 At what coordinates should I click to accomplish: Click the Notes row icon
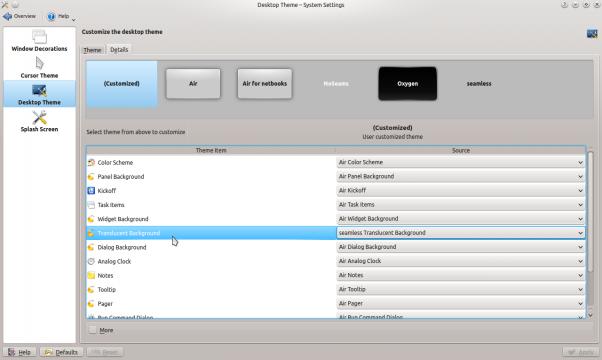point(91,276)
